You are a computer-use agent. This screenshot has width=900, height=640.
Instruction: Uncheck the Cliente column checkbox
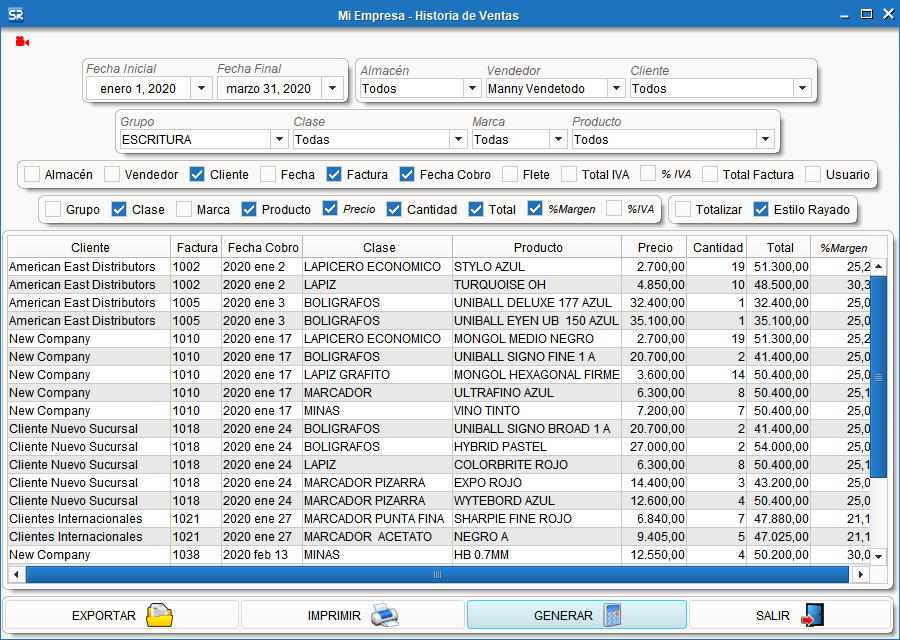pyautogui.click(x=197, y=174)
